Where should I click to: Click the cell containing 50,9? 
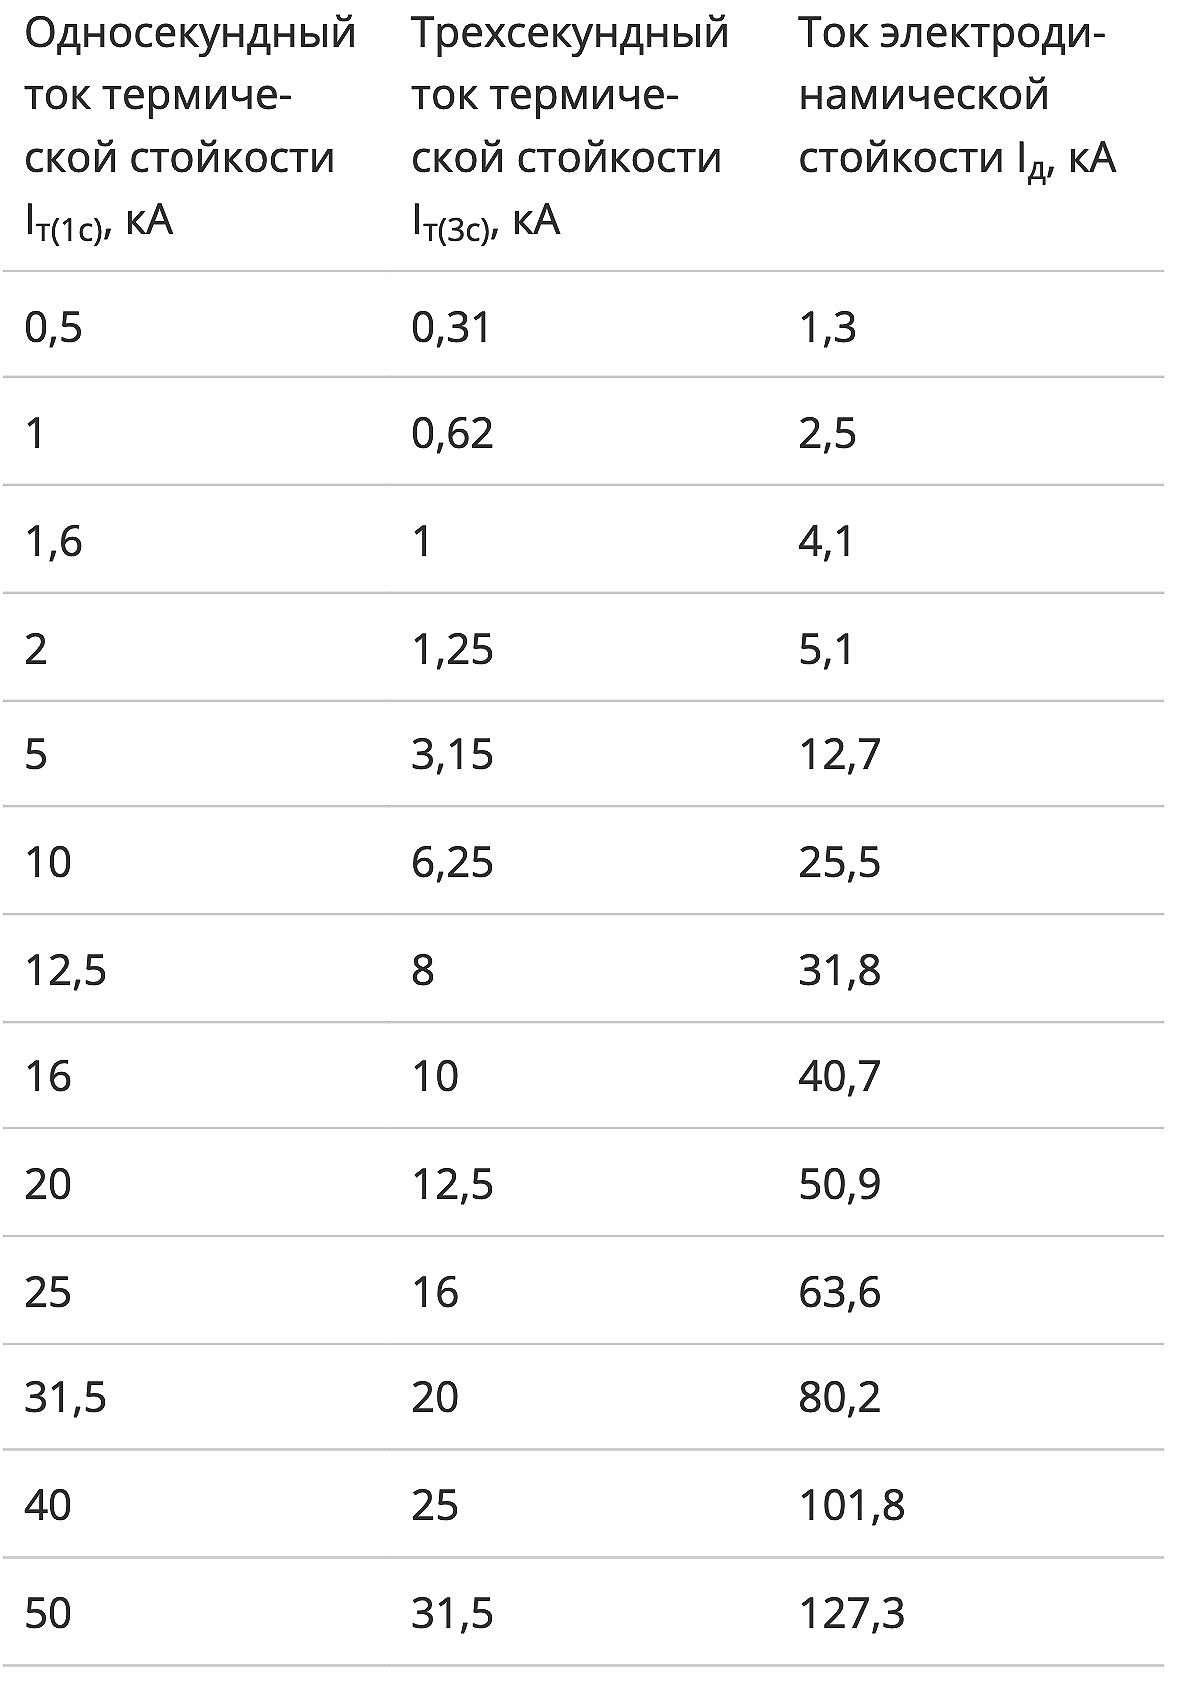[x=840, y=1184]
